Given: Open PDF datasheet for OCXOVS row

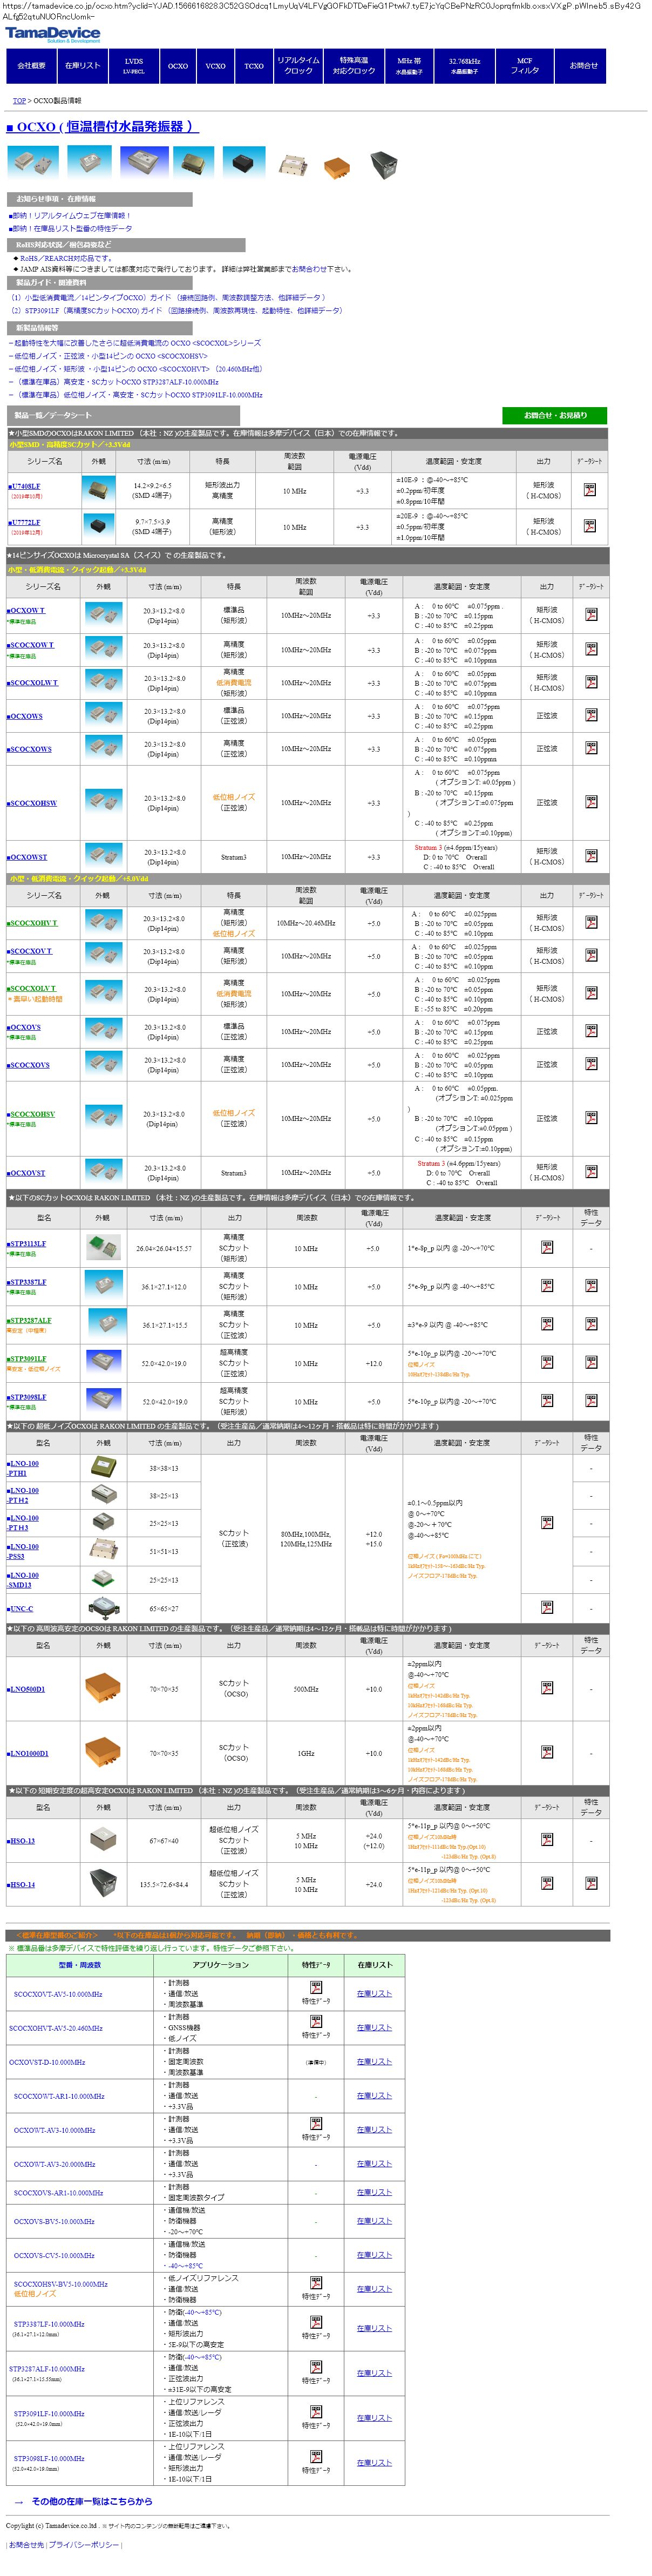Looking at the screenshot, I should coord(591,1032).
